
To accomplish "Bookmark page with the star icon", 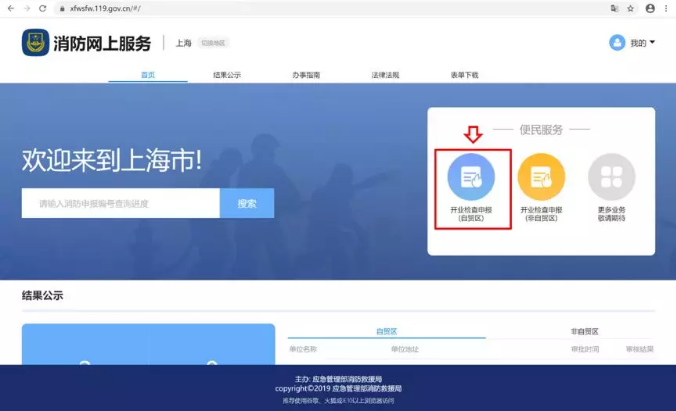I will [631, 8].
